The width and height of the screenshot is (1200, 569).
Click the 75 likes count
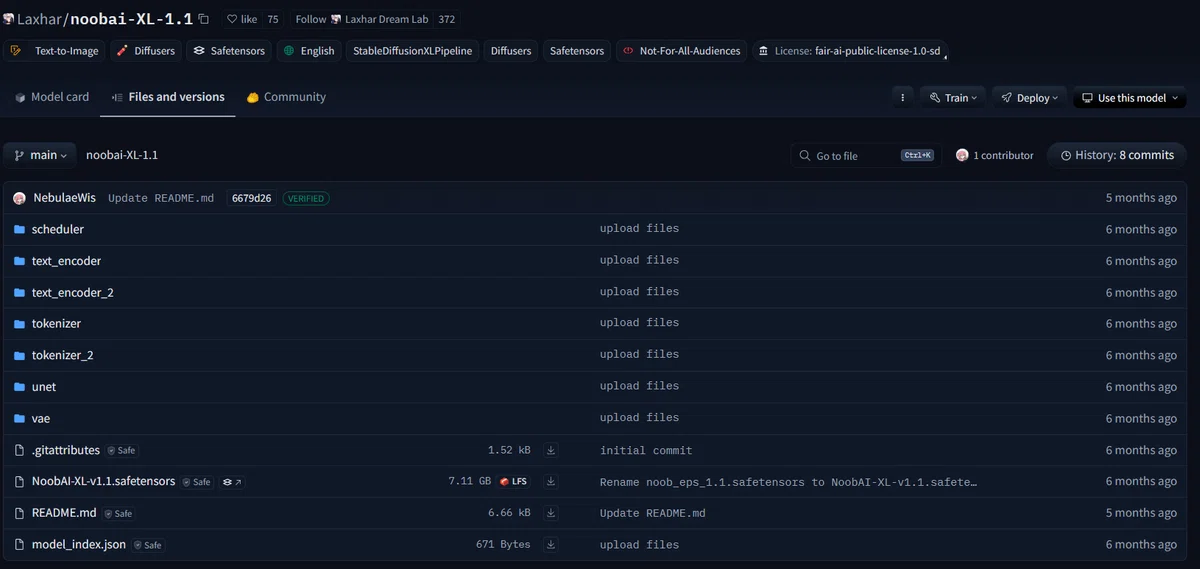[273, 19]
